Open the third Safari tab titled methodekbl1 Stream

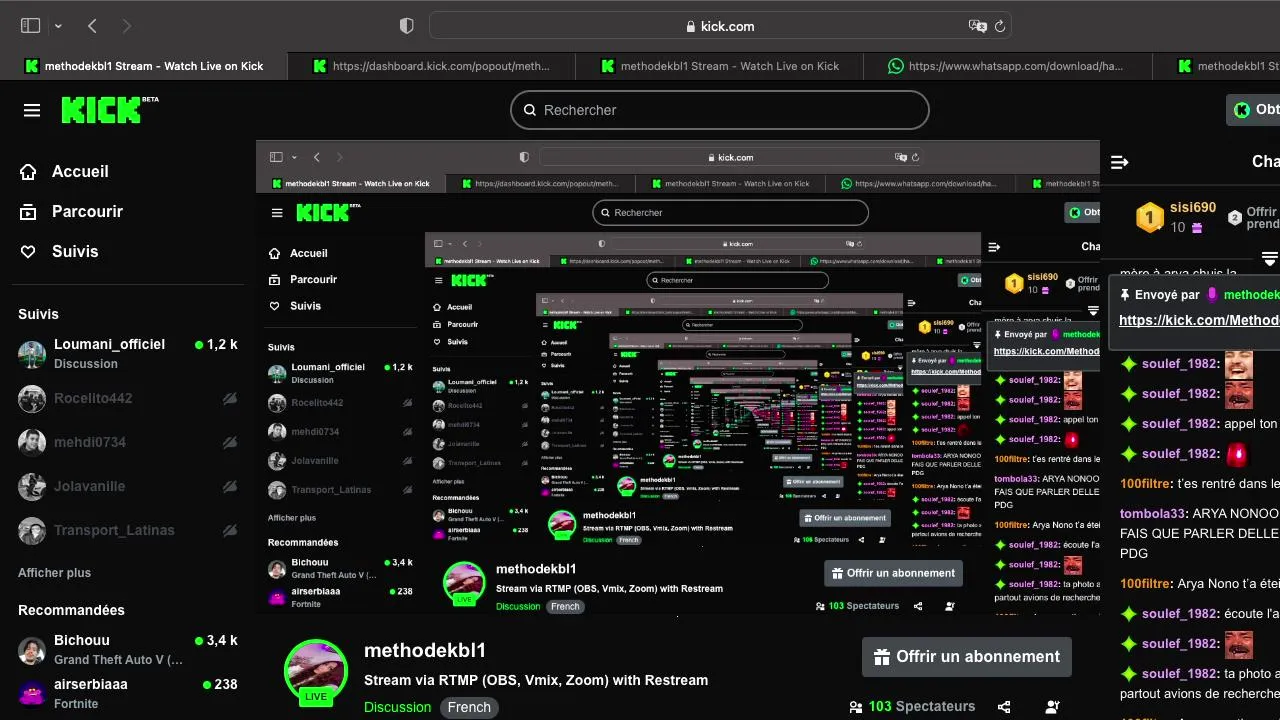click(x=719, y=66)
